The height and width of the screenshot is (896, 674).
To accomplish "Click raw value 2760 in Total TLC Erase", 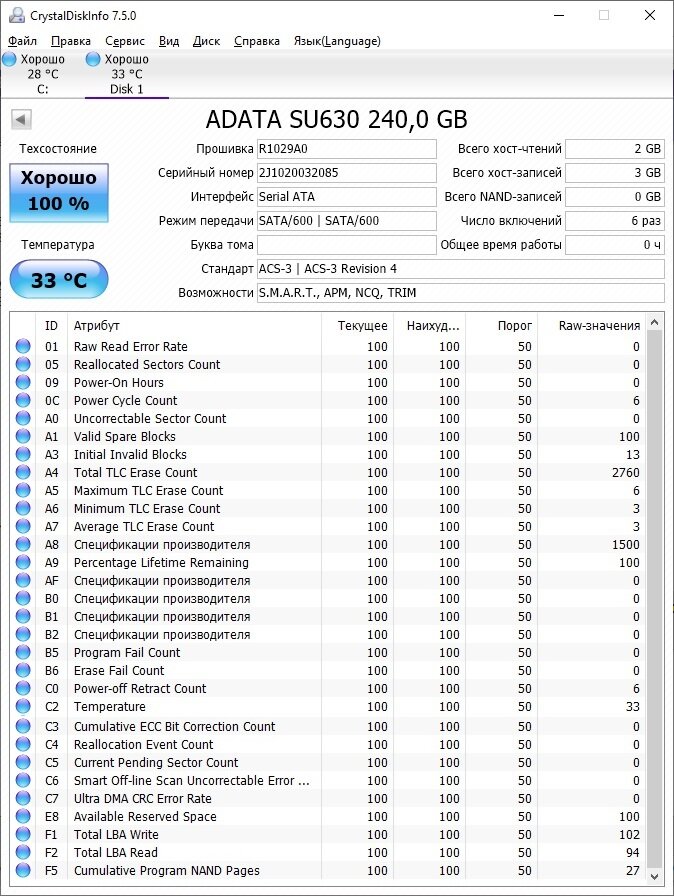I will (625, 473).
